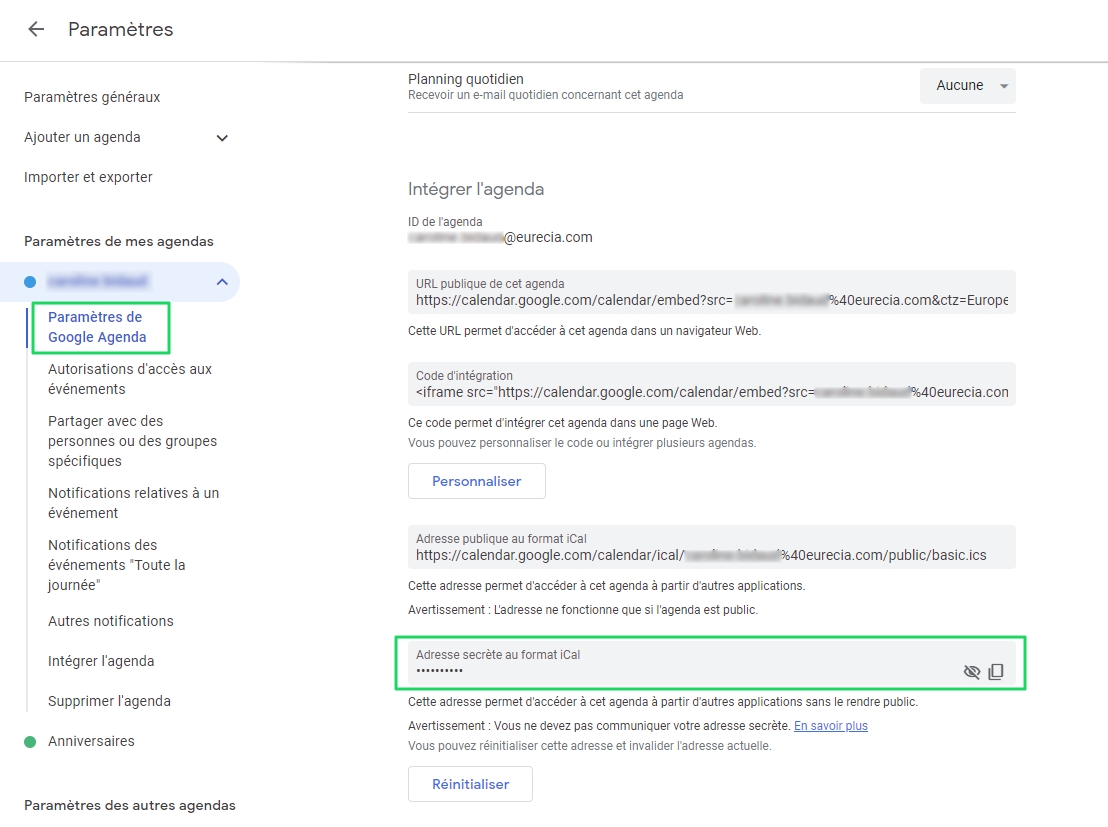Open 'Notifications relatives à un événement'
Viewport: 1108px width, 827px height.
[134, 503]
